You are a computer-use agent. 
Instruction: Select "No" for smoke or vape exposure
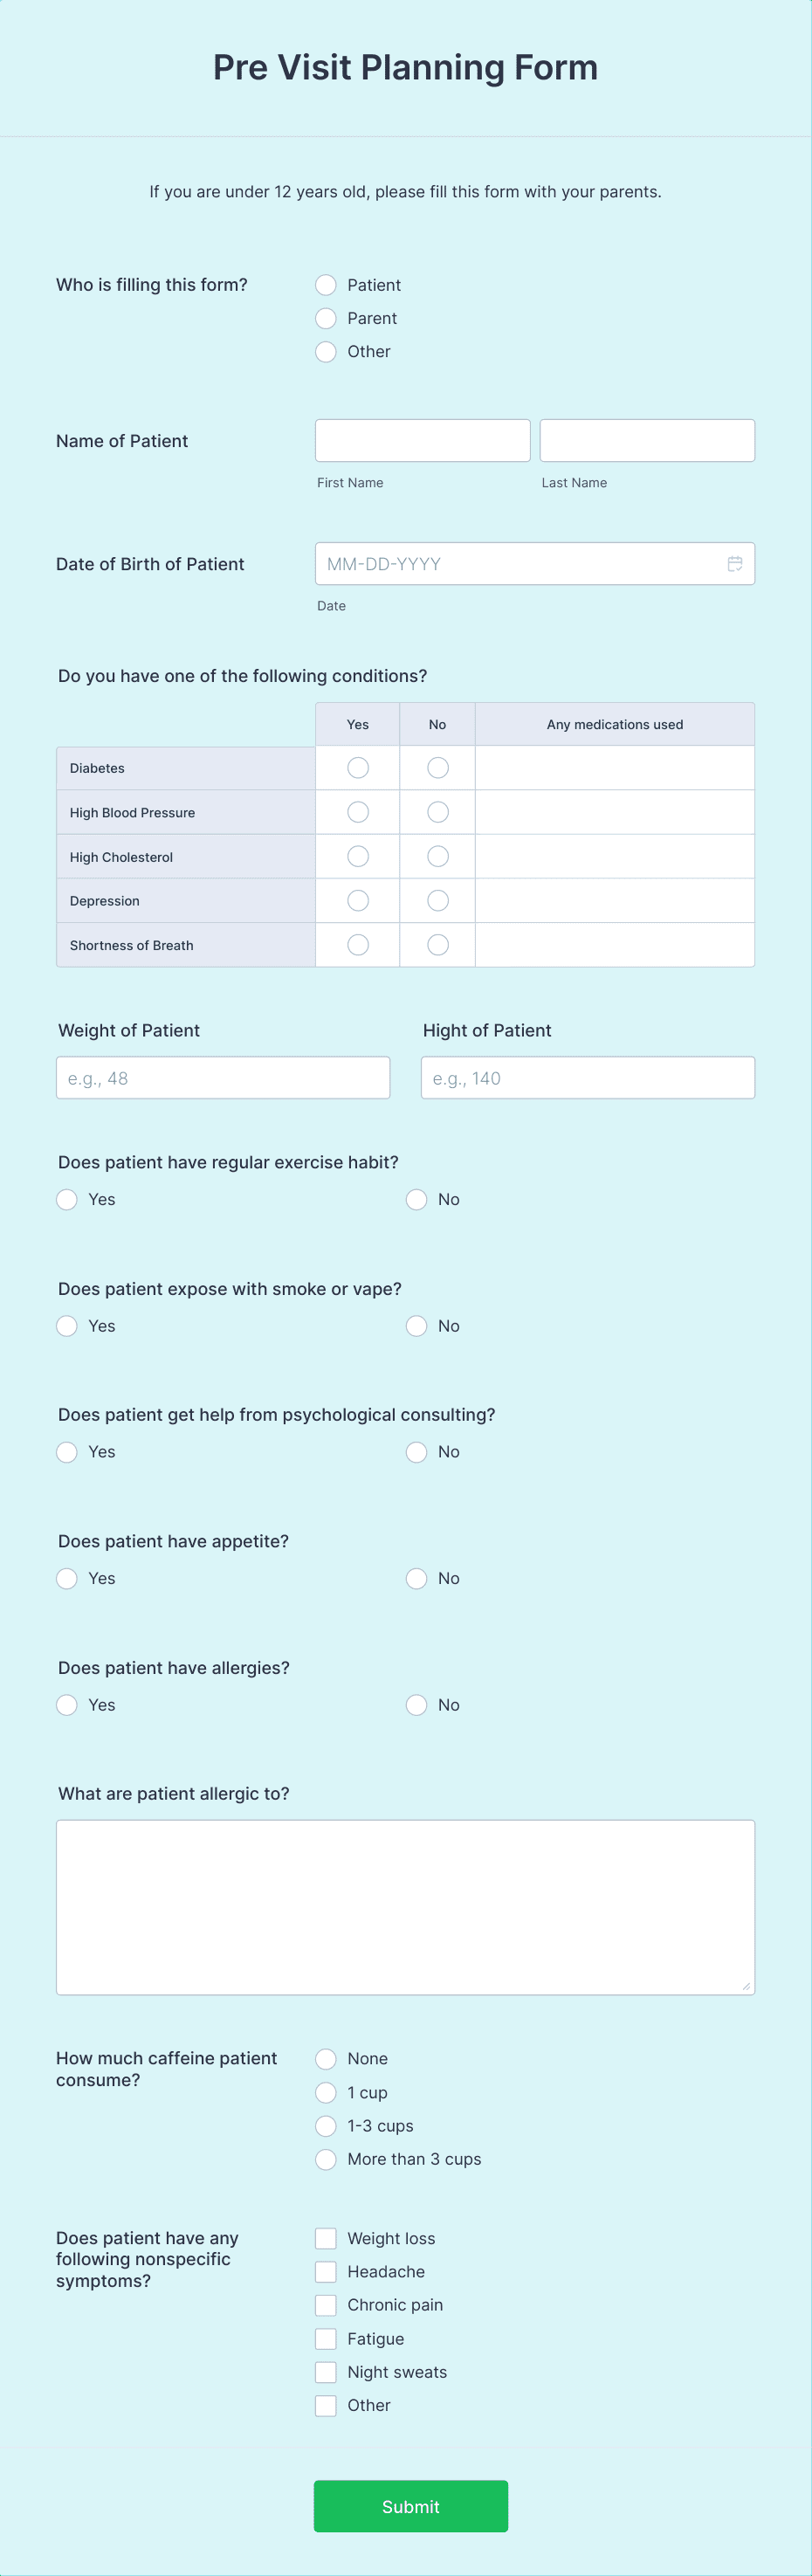(x=416, y=1325)
